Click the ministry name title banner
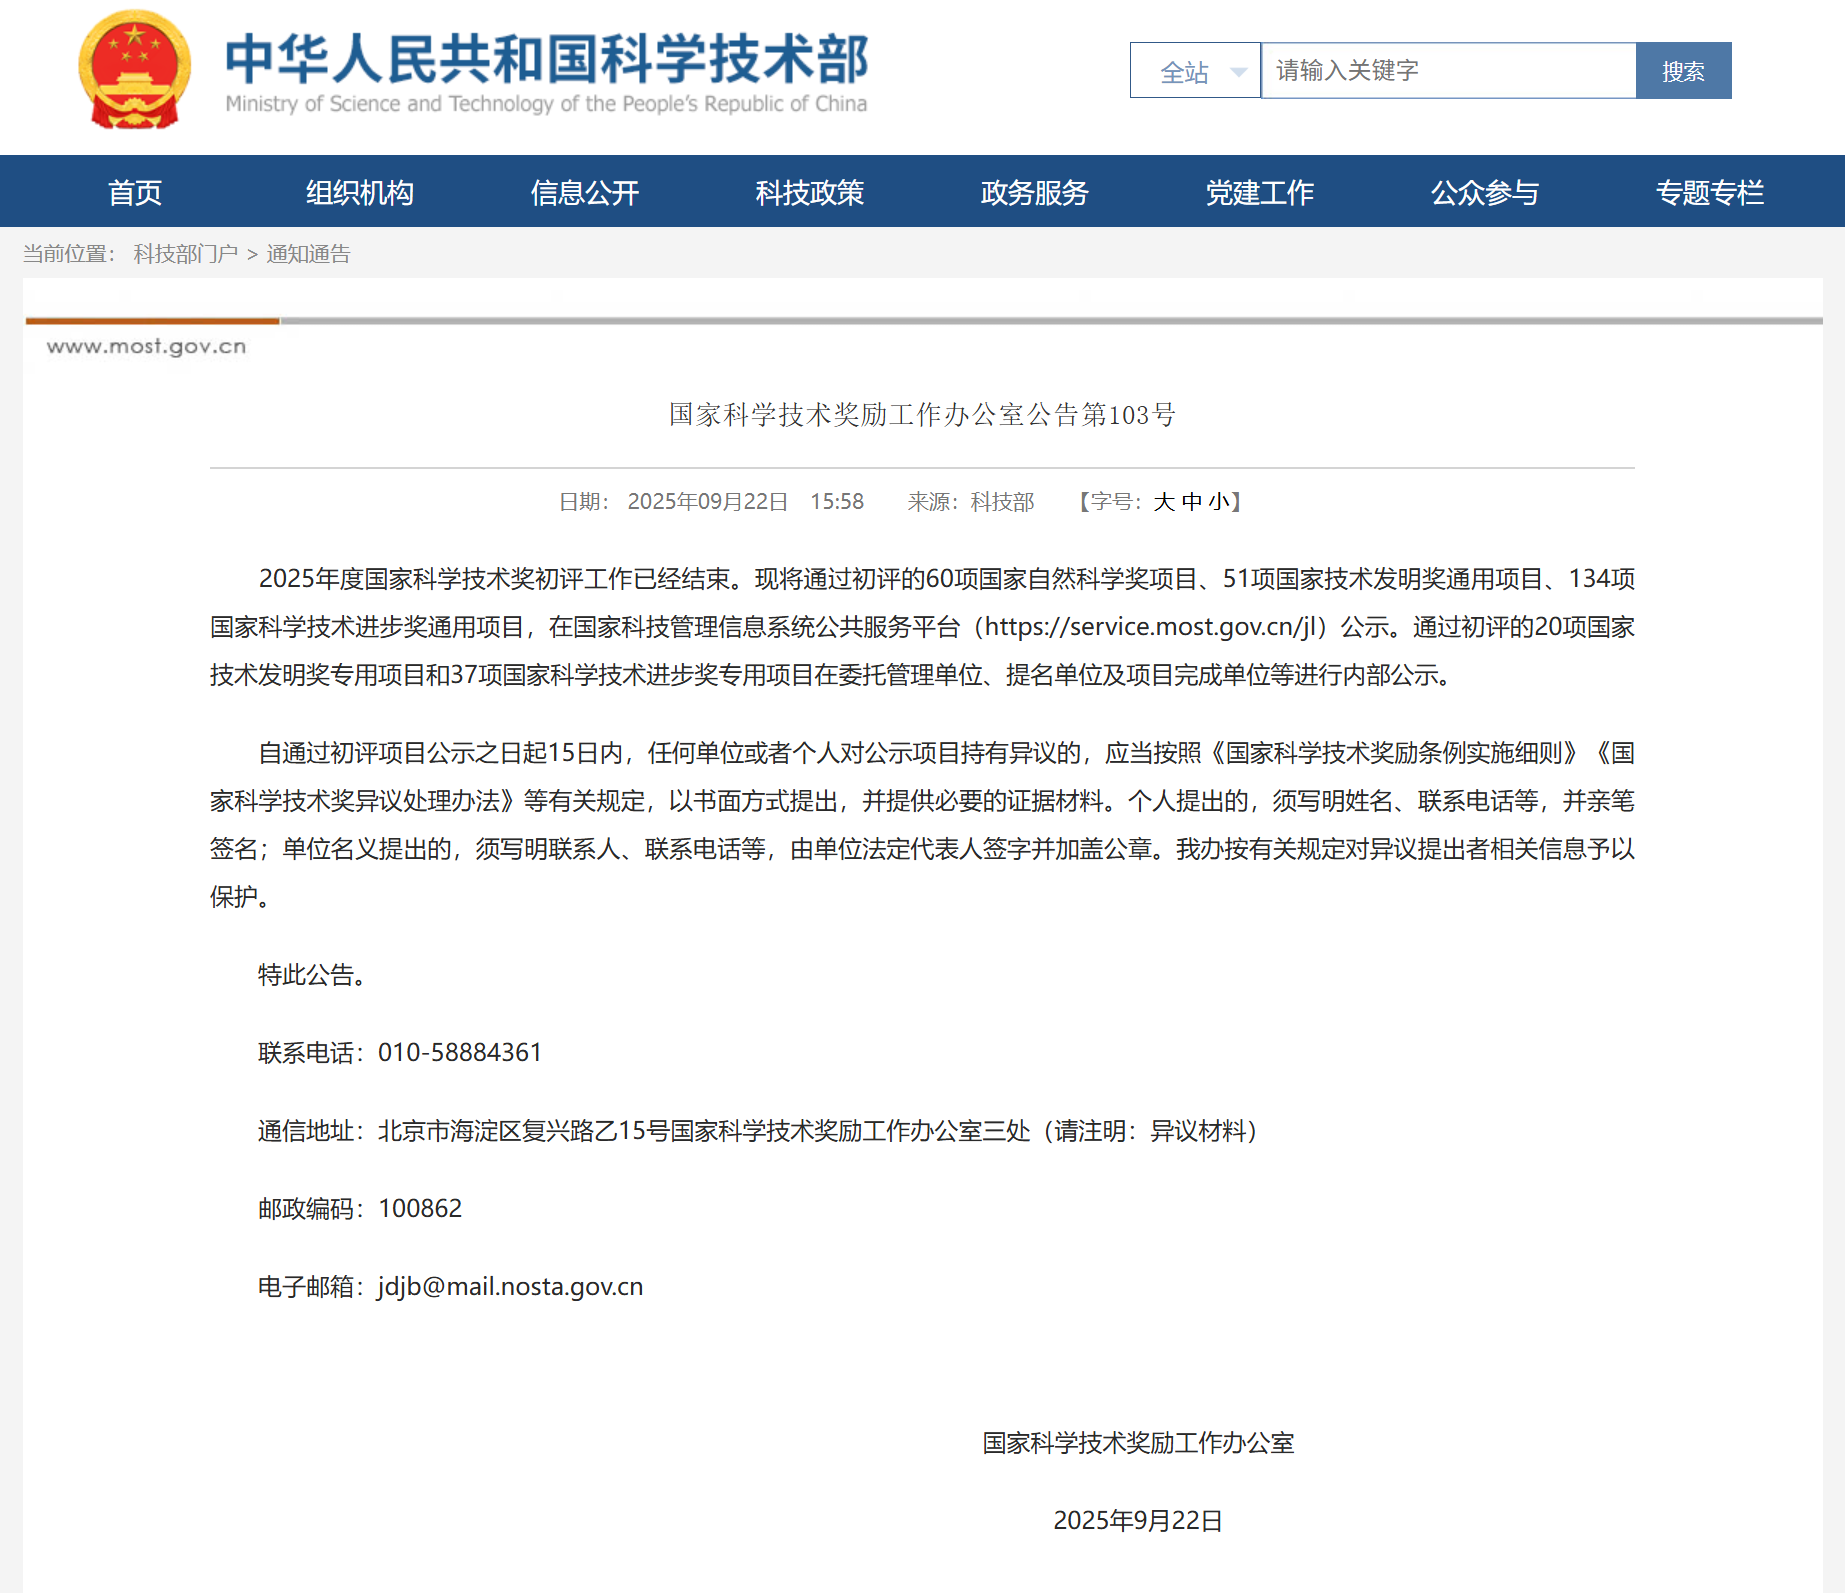Image resolution: width=1845 pixels, height=1593 pixels. tap(546, 70)
